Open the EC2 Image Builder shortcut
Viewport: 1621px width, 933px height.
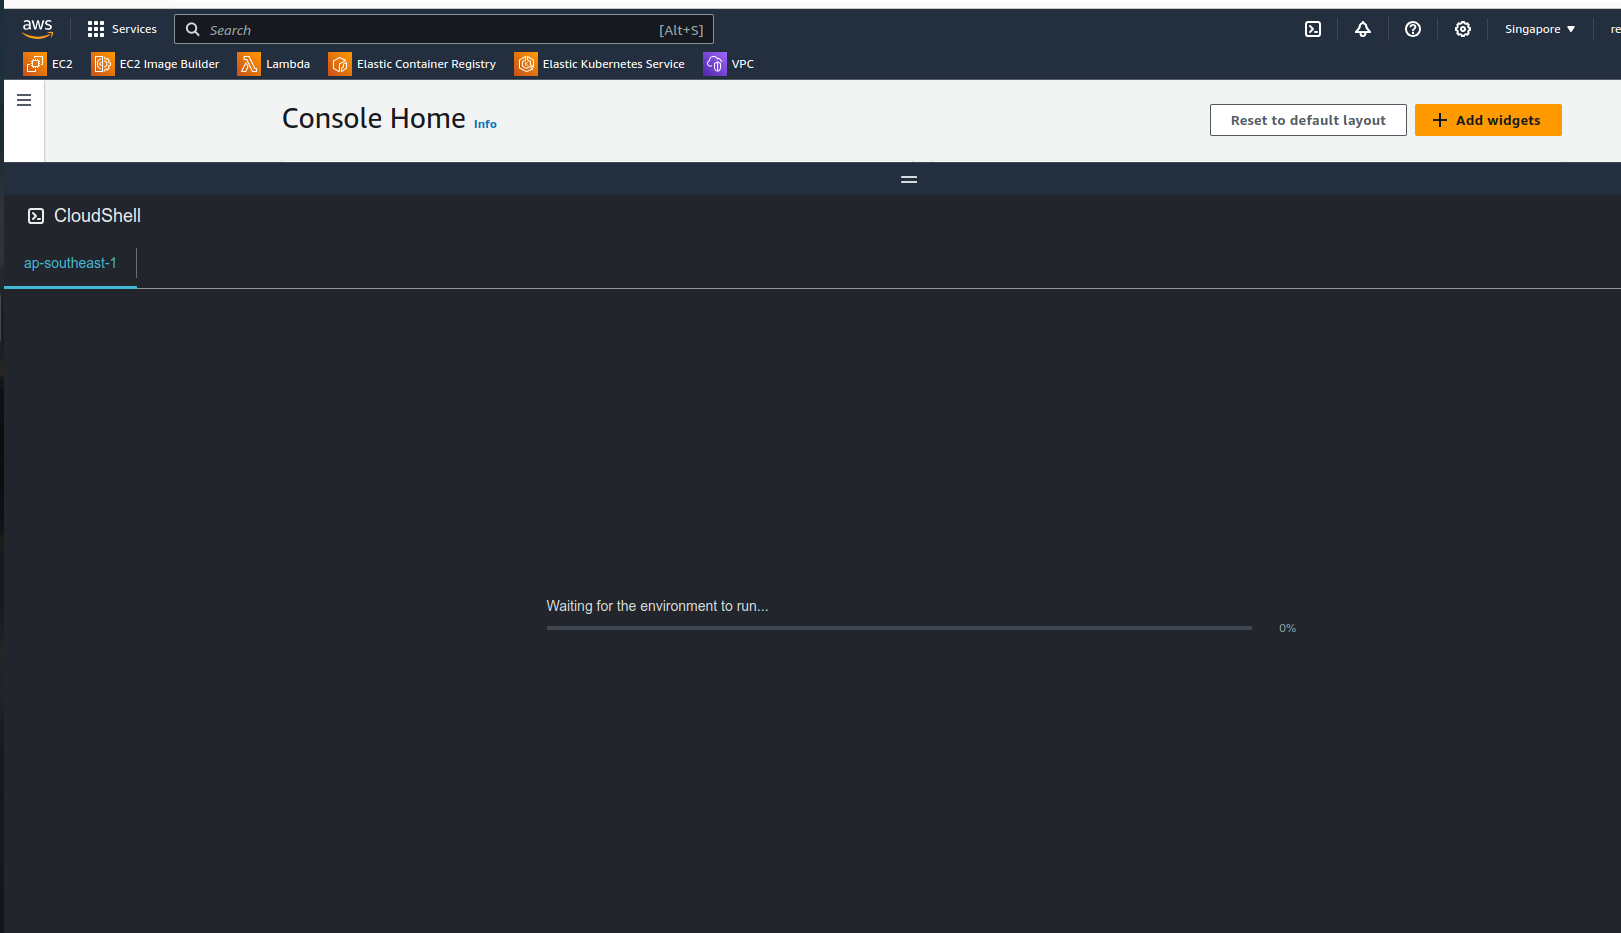(x=155, y=64)
